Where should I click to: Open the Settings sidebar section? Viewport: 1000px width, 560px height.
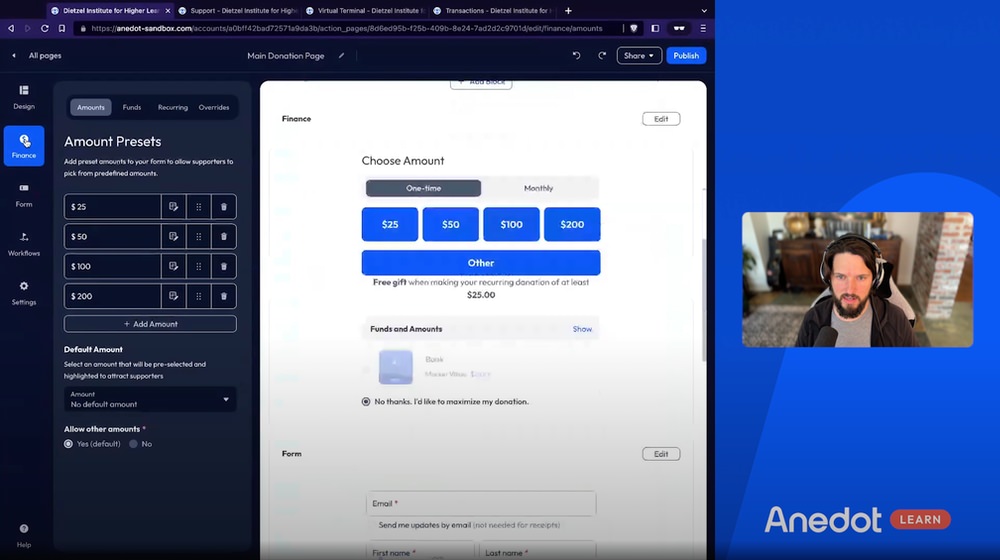click(x=24, y=293)
